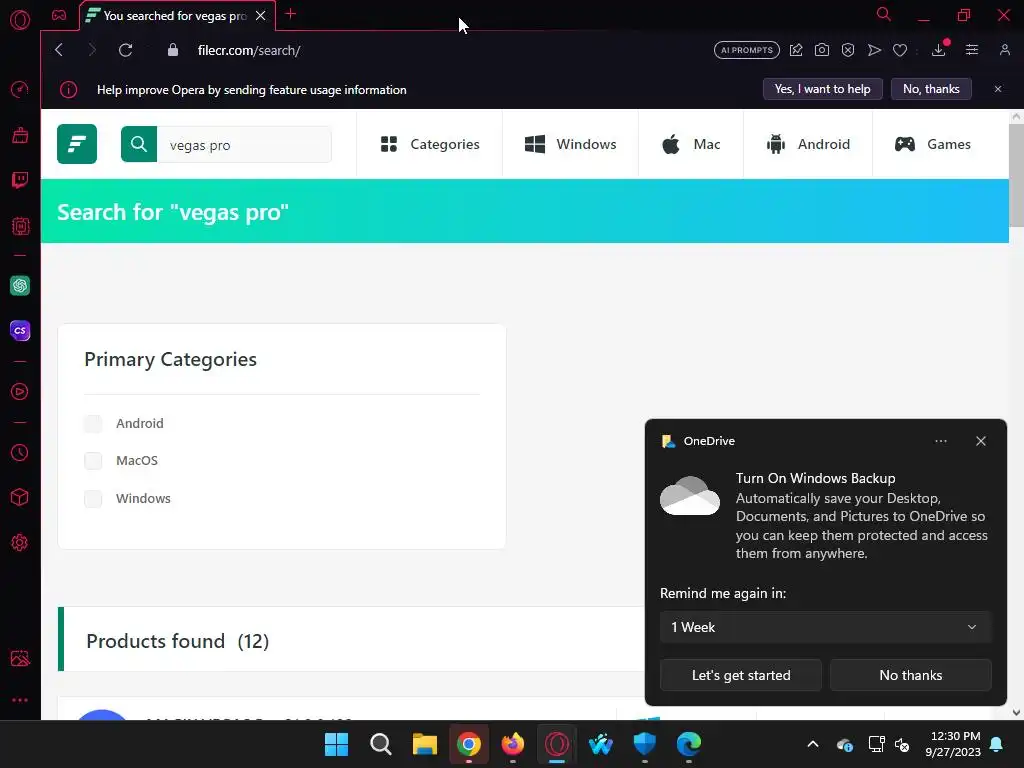
Task: Click 'Yes, I want to help' button
Action: tap(822, 89)
